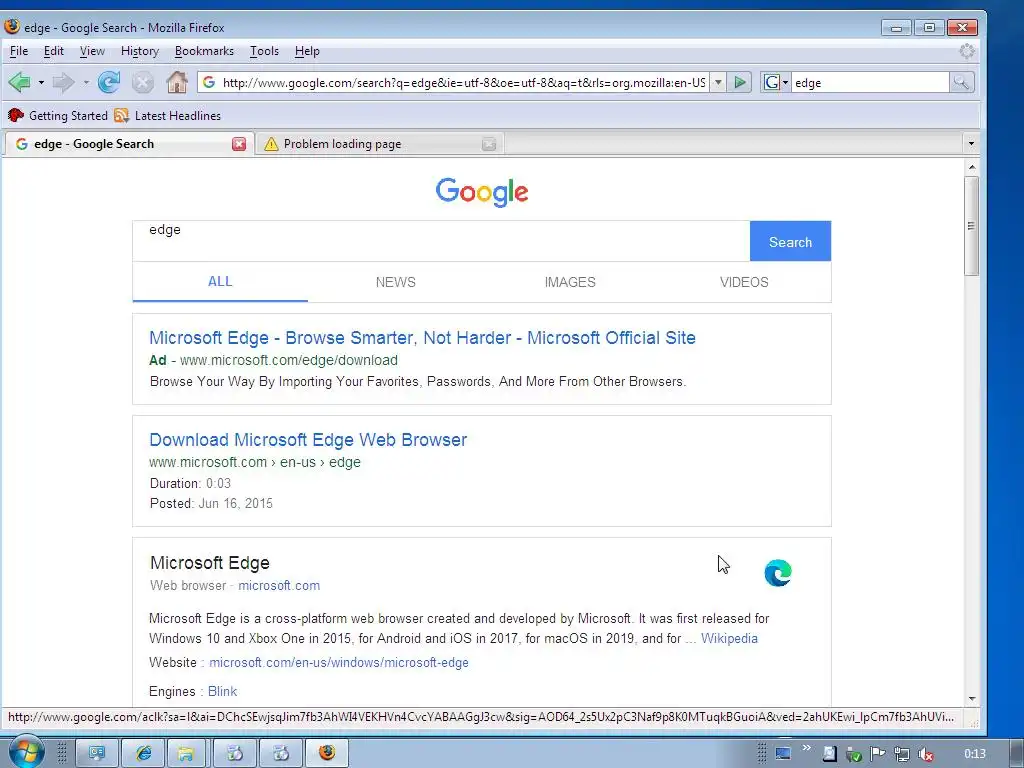Click the Latest Headlines feed icon
This screenshot has width=1024, height=768.
pos(121,116)
